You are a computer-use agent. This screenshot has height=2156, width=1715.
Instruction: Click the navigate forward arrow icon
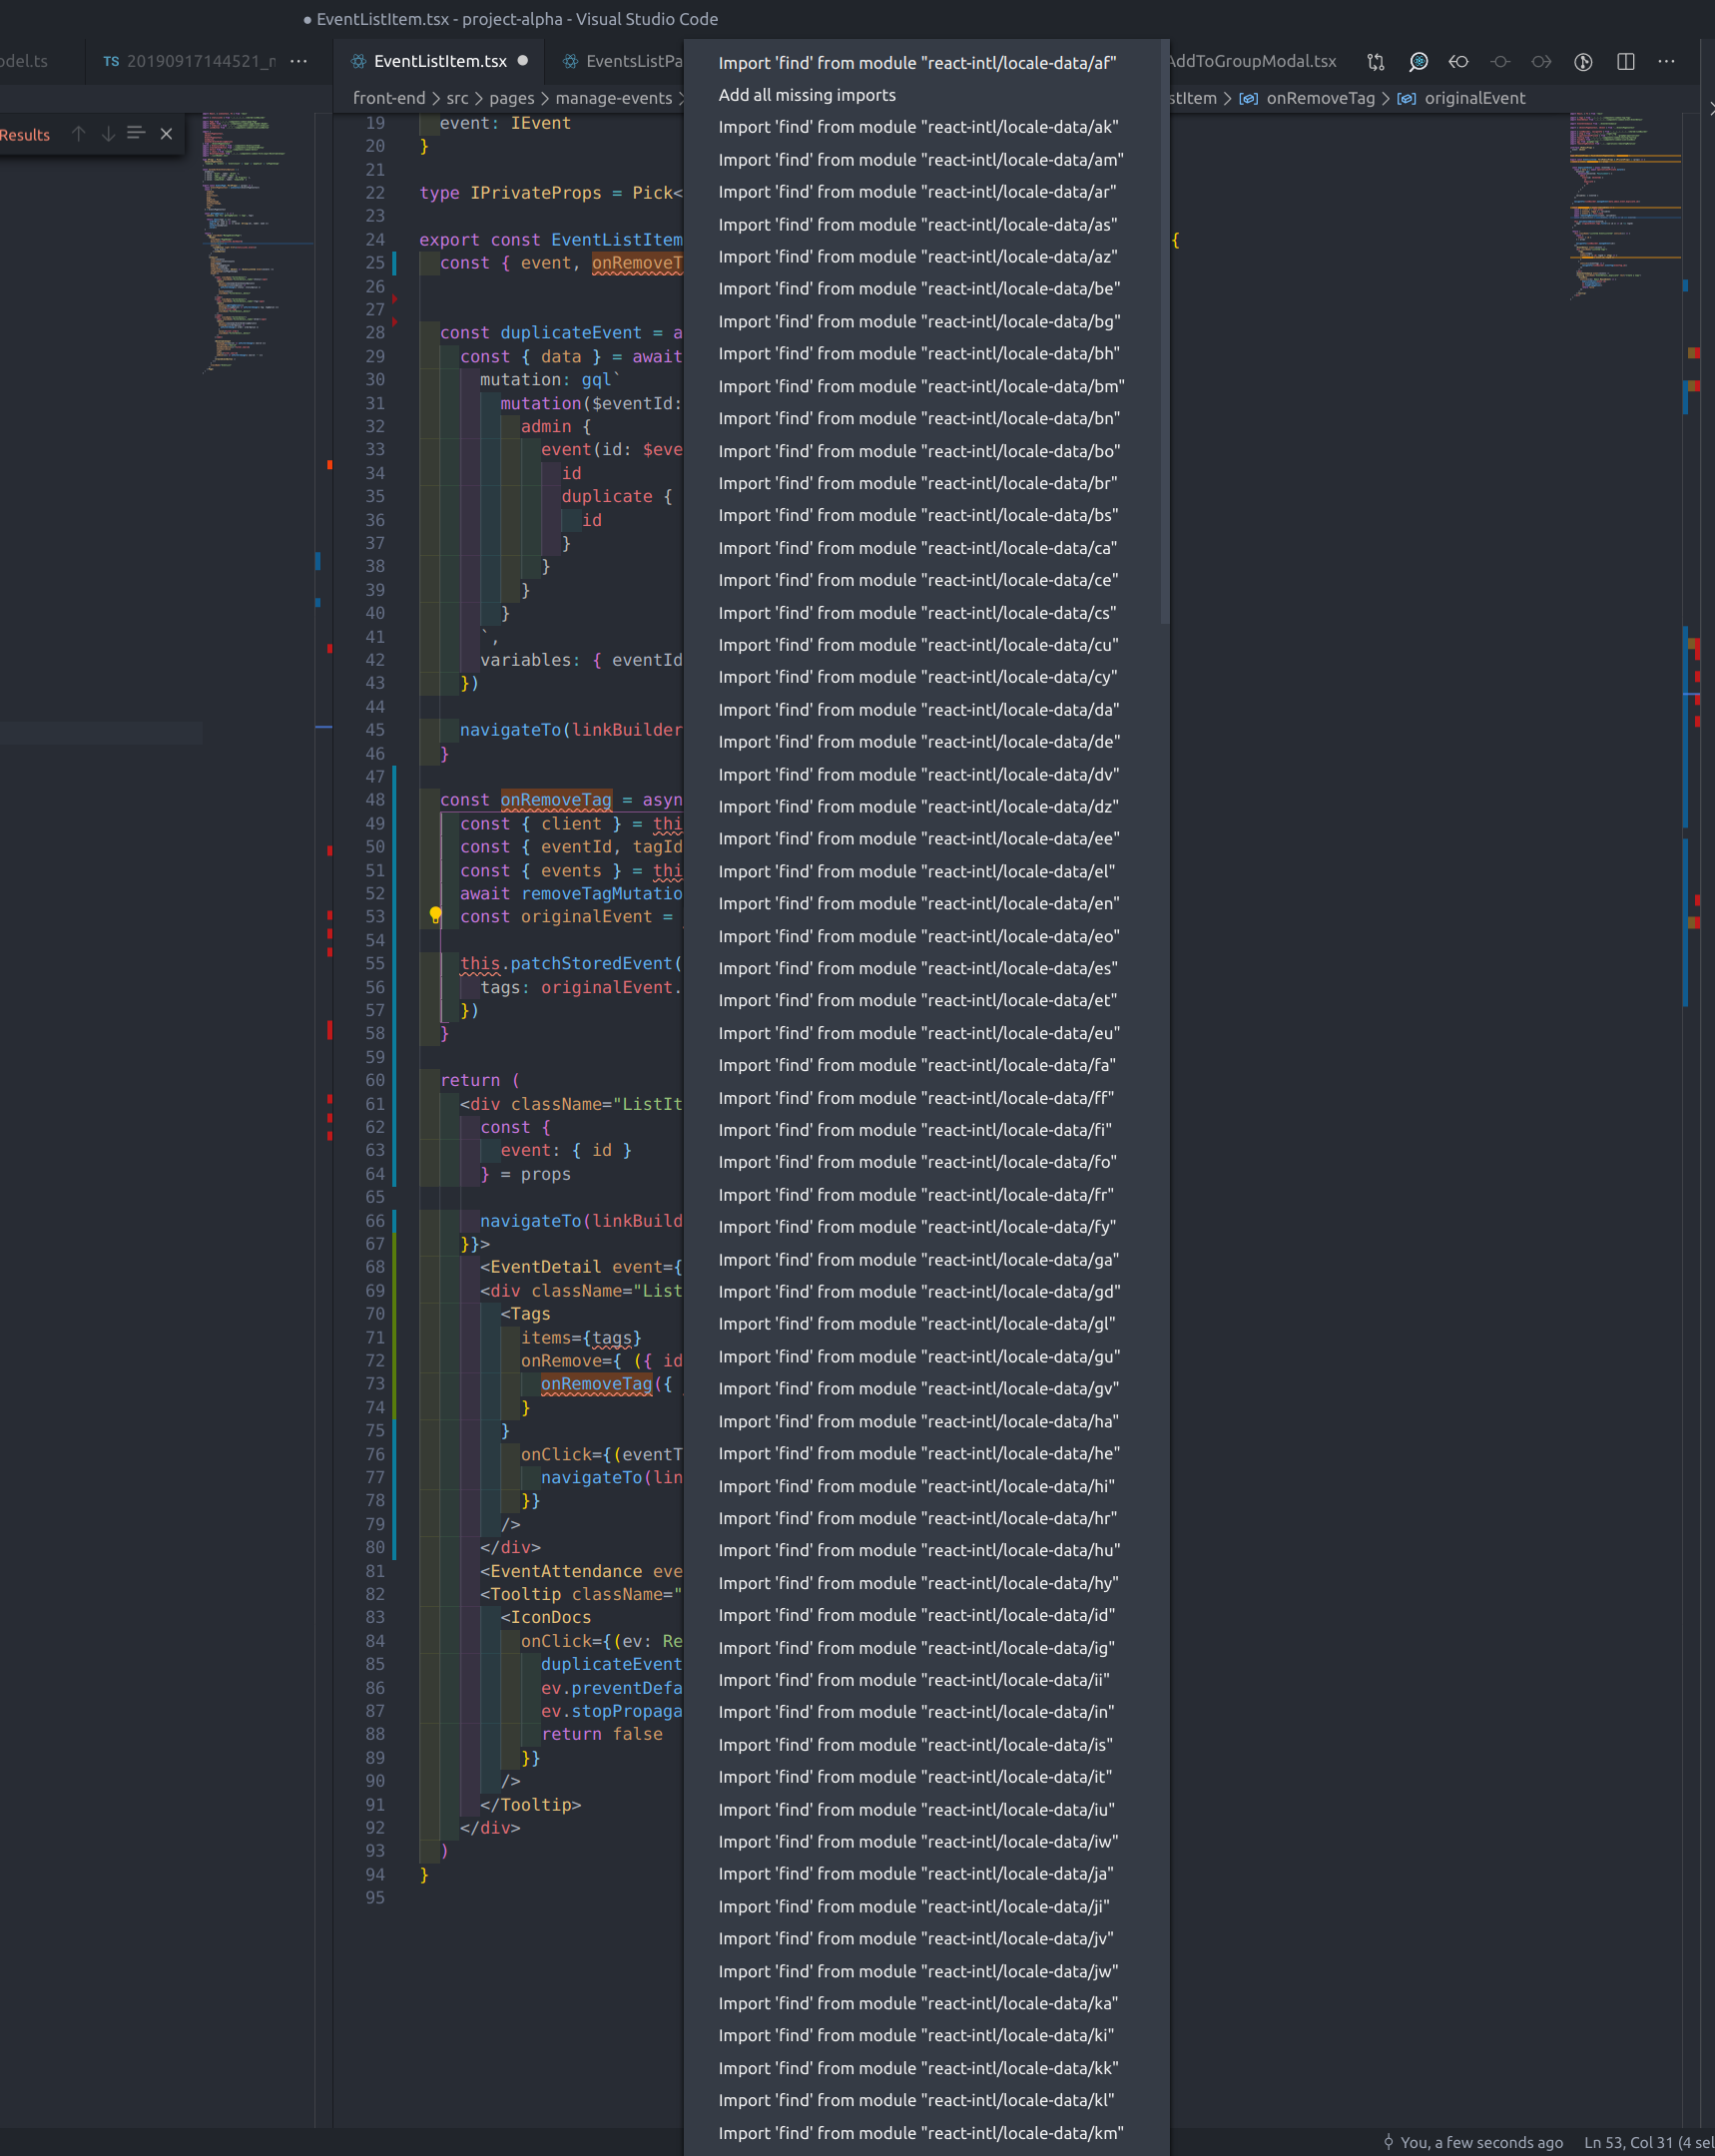click(x=1540, y=61)
